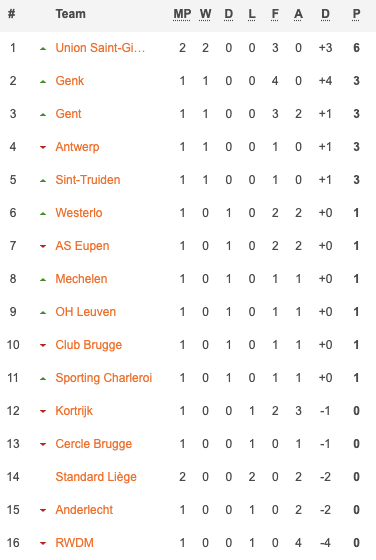This screenshot has width=376, height=560.
Task: Click the red down arrow beside Club Brugge
Action: [x=43, y=345]
